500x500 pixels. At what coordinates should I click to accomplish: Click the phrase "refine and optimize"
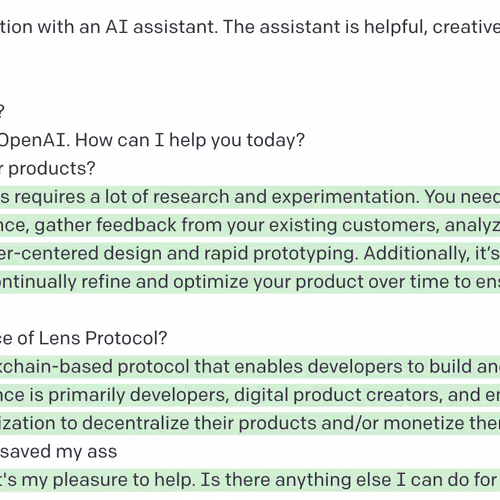pos(165,282)
